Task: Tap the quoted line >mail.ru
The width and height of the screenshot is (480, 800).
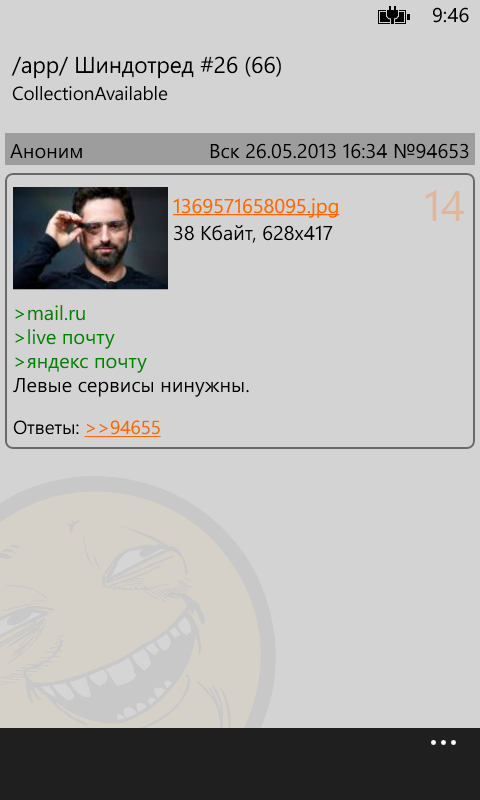Action: (50, 314)
